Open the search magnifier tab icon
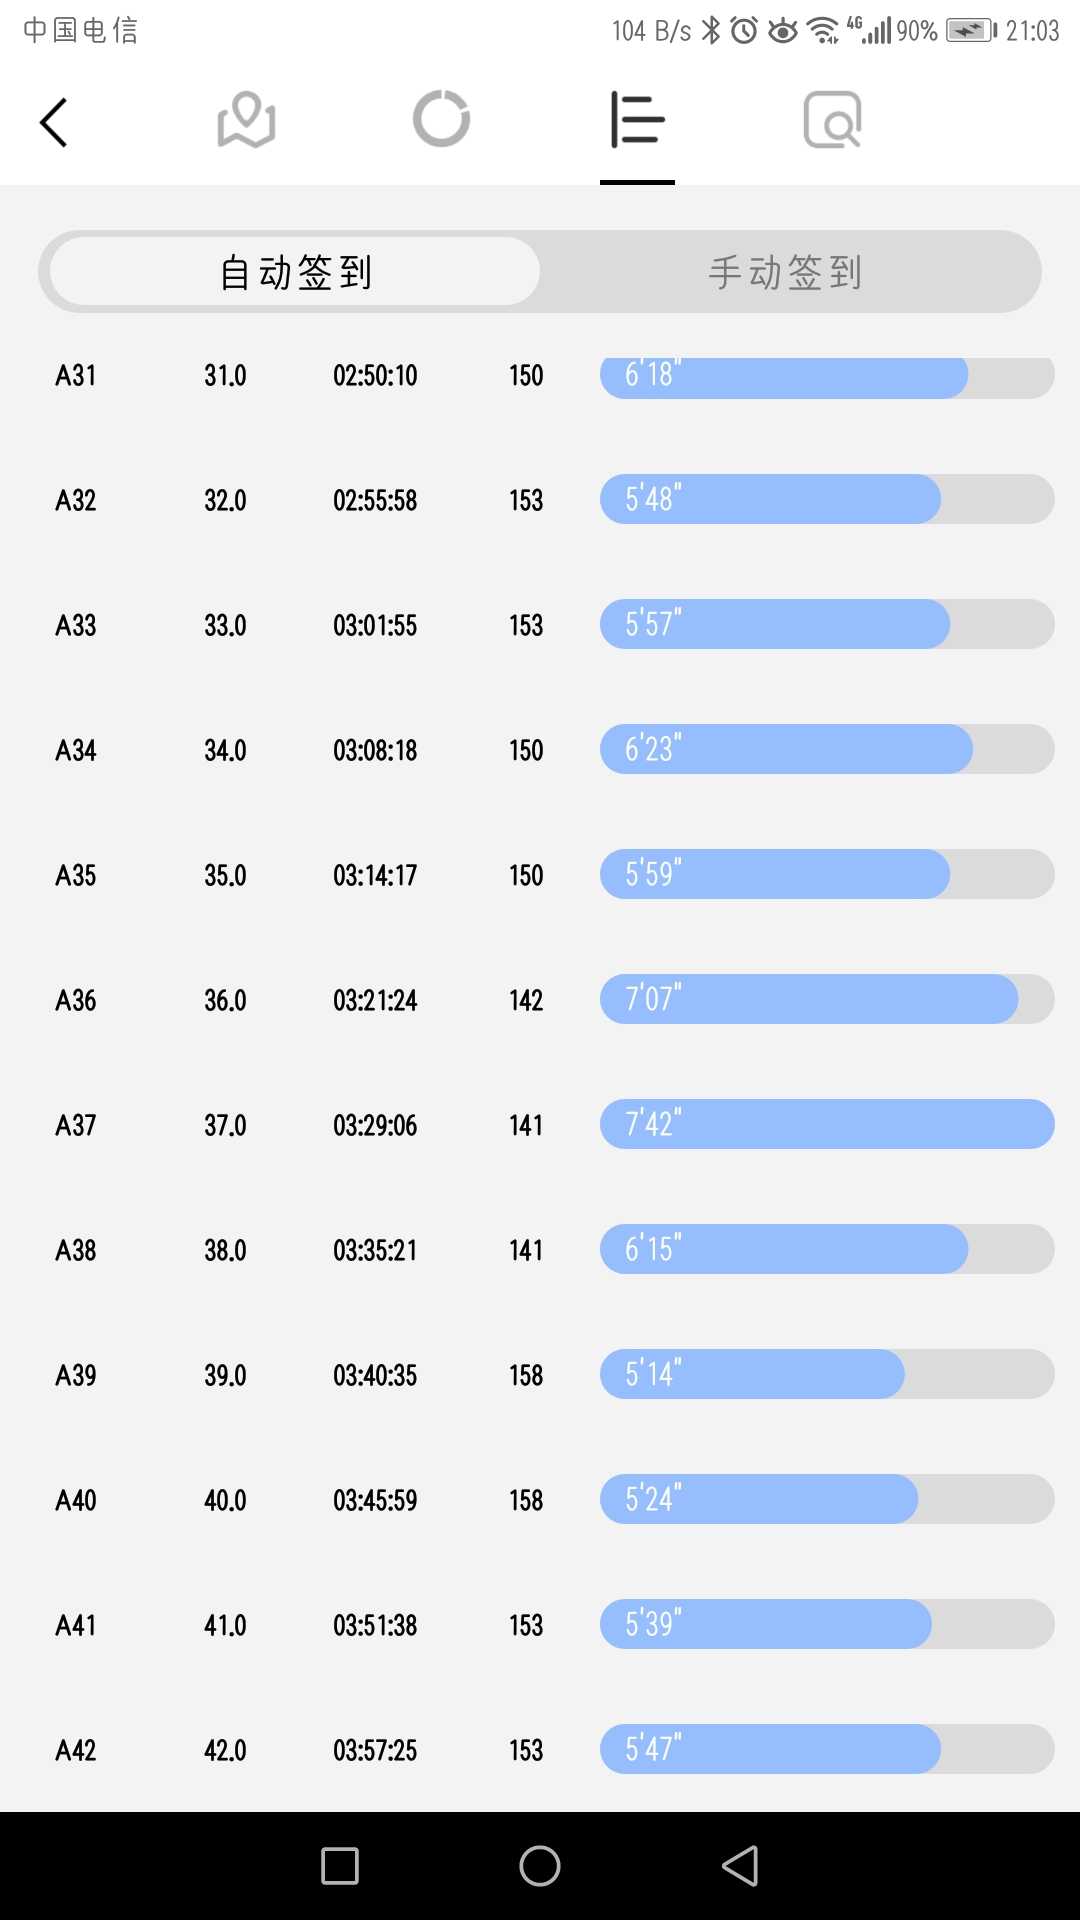The image size is (1080, 1920). pyautogui.click(x=833, y=120)
